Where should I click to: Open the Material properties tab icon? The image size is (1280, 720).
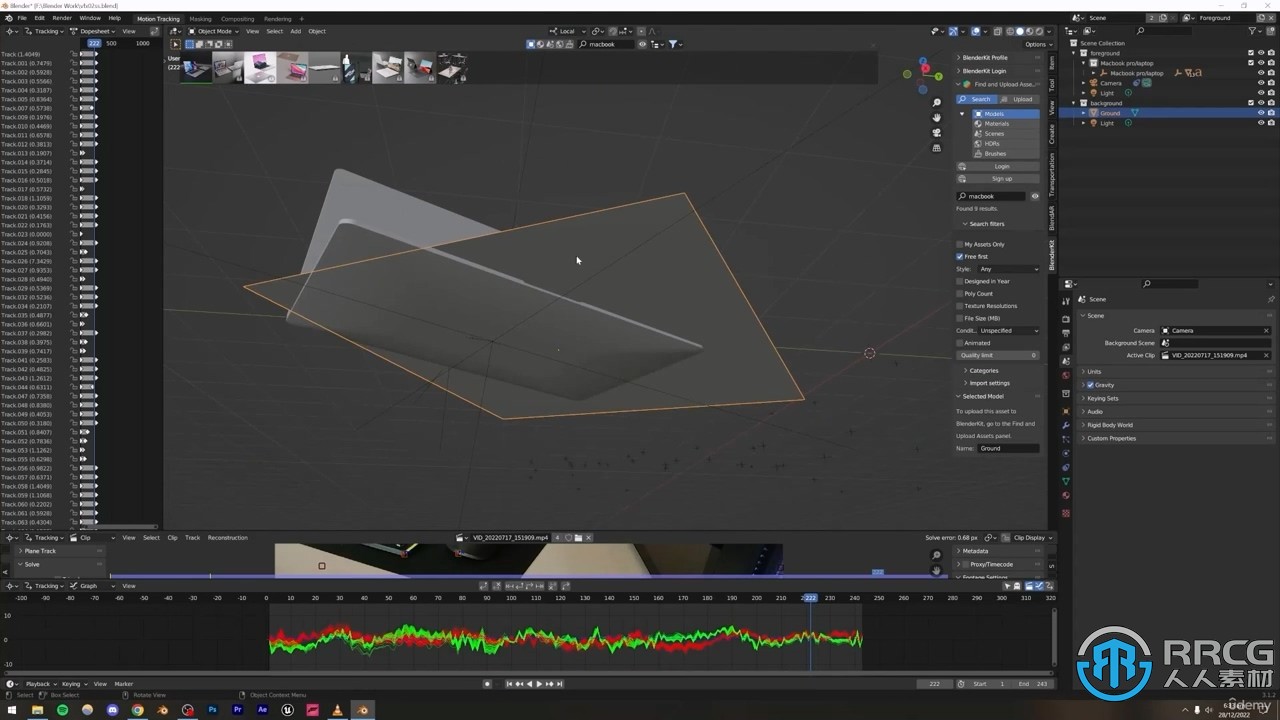(1066, 495)
